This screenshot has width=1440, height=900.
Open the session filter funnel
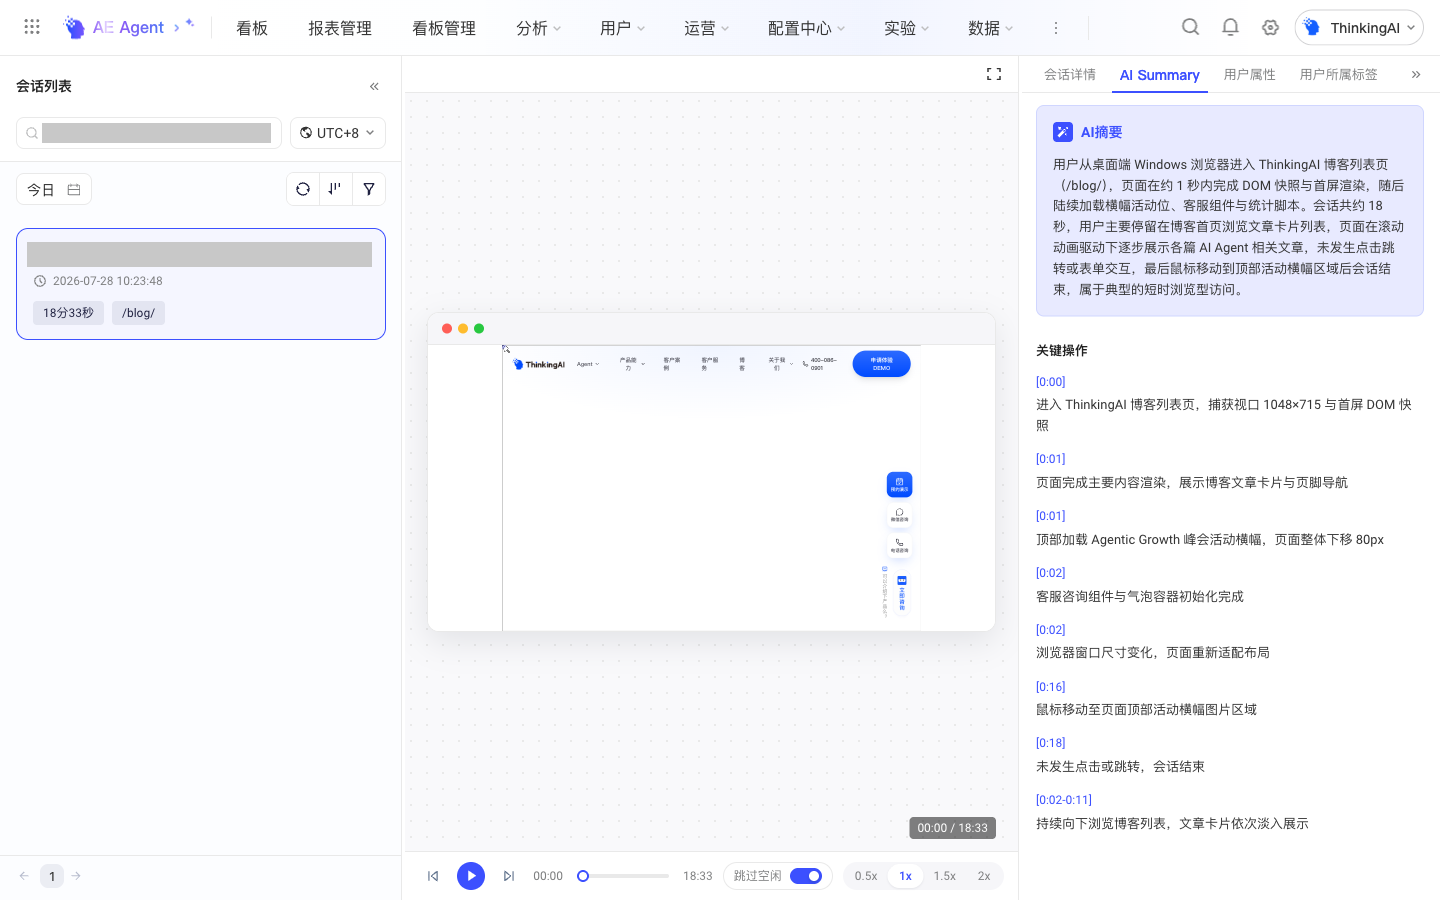(x=369, y=189)
